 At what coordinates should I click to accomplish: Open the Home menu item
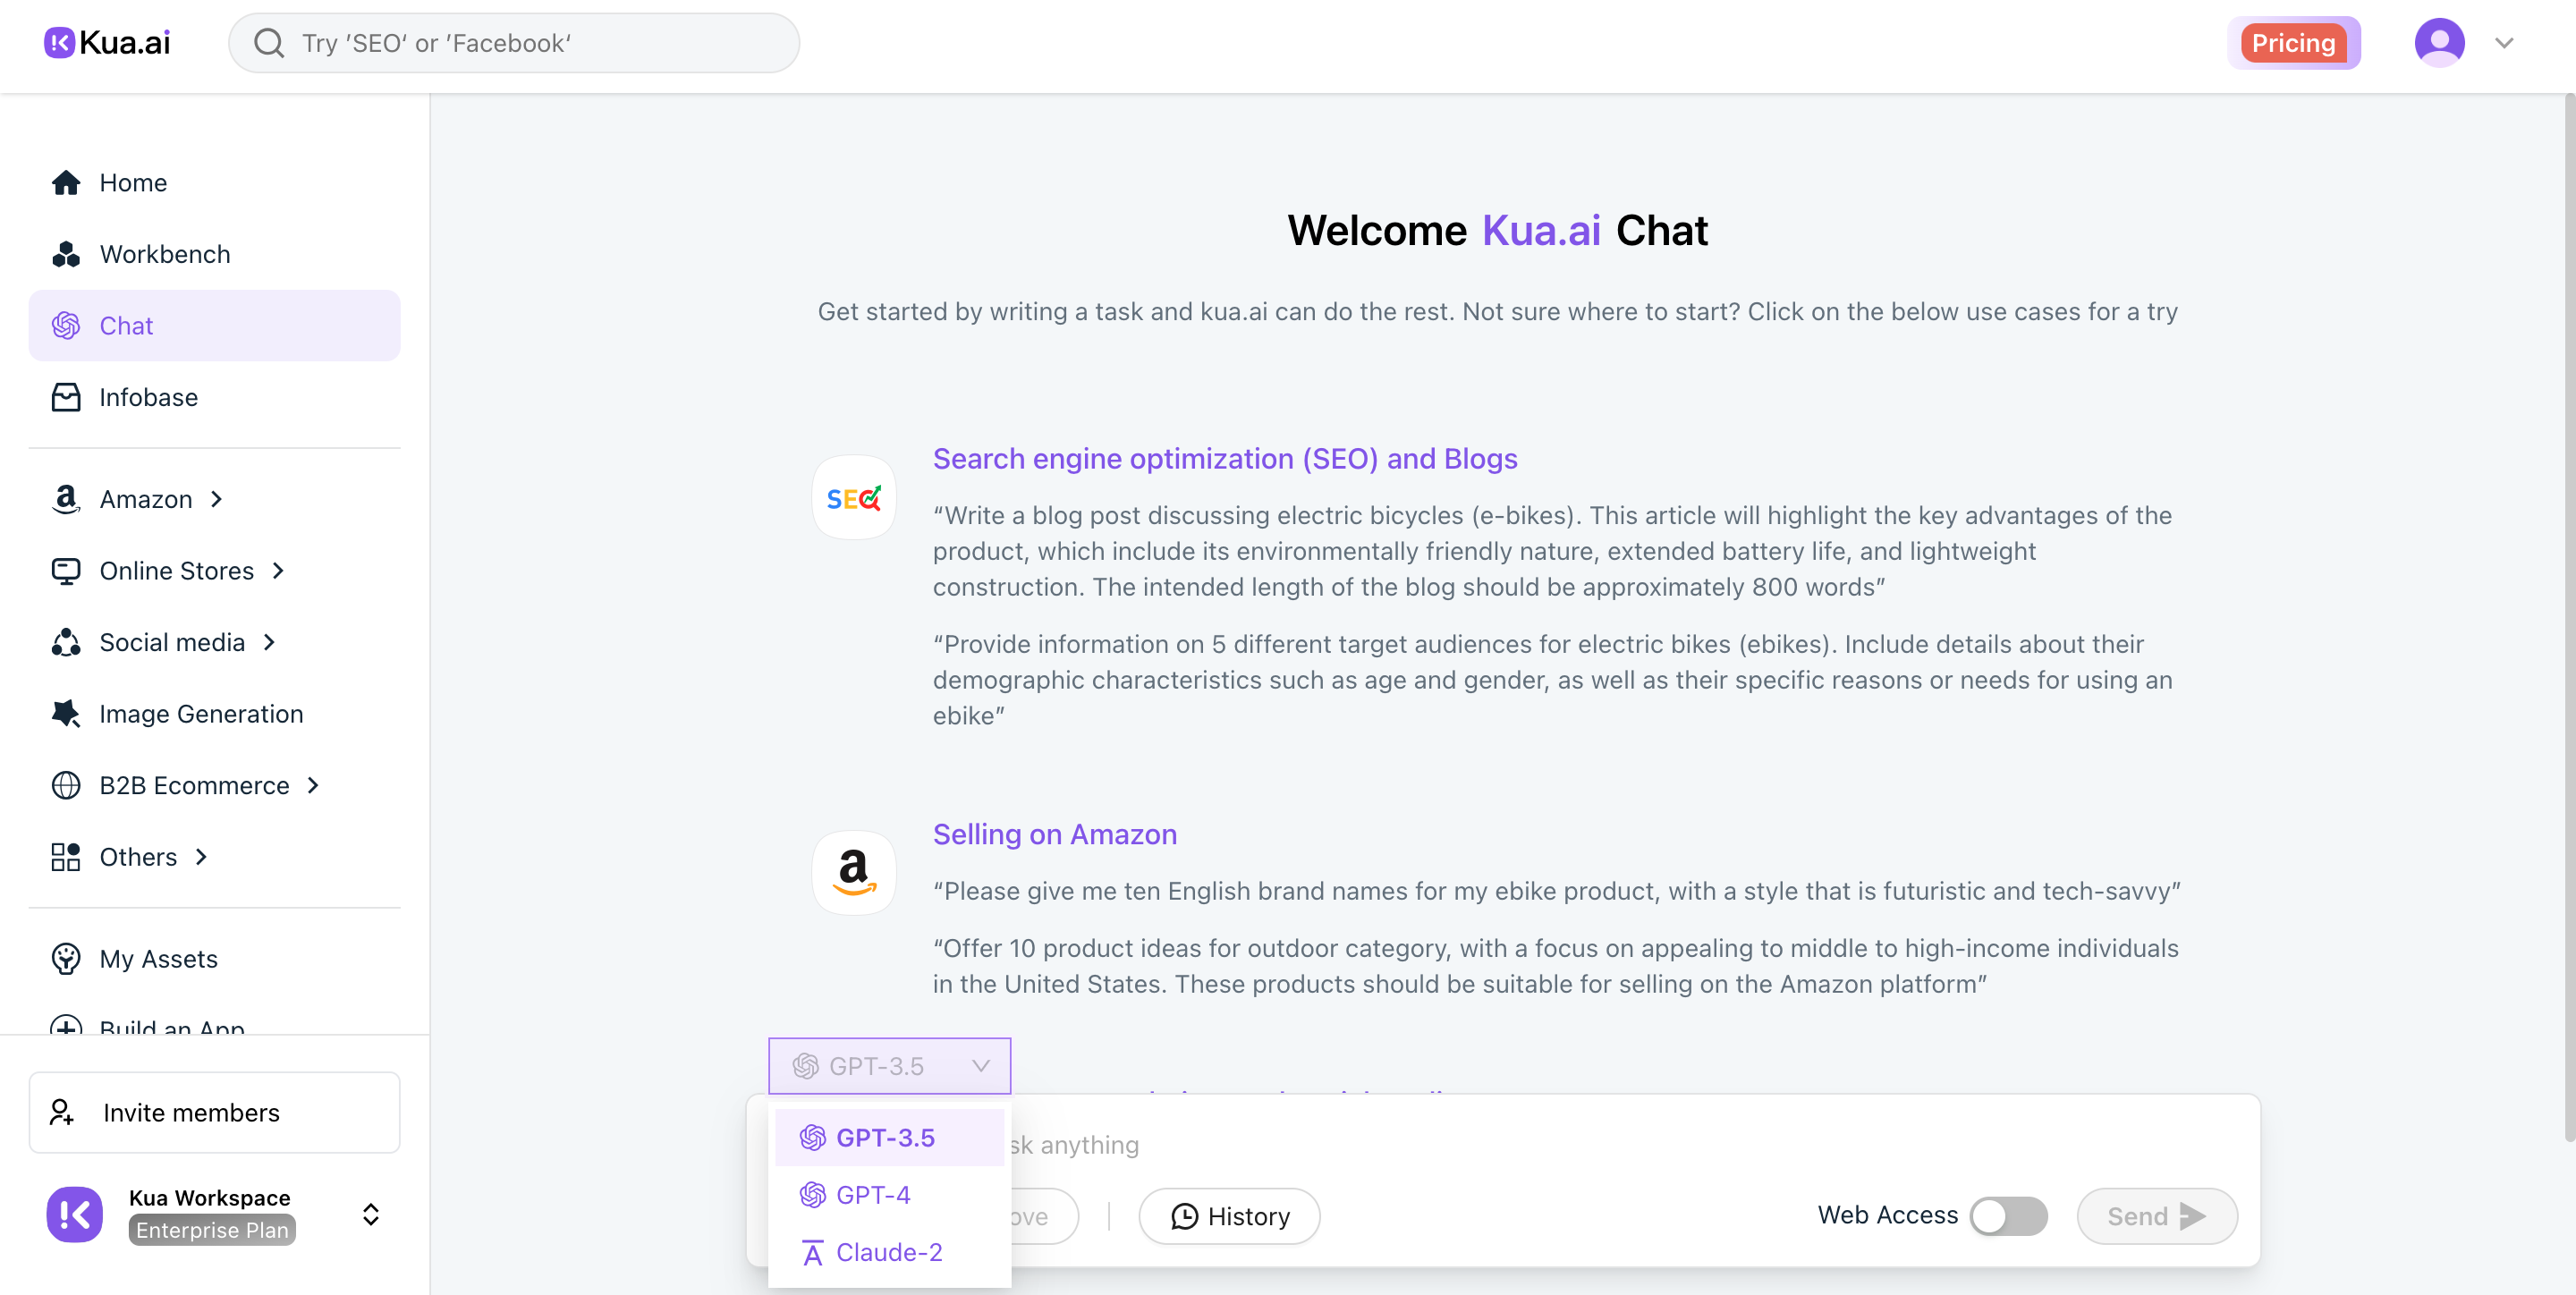click(x=214, y=183)
